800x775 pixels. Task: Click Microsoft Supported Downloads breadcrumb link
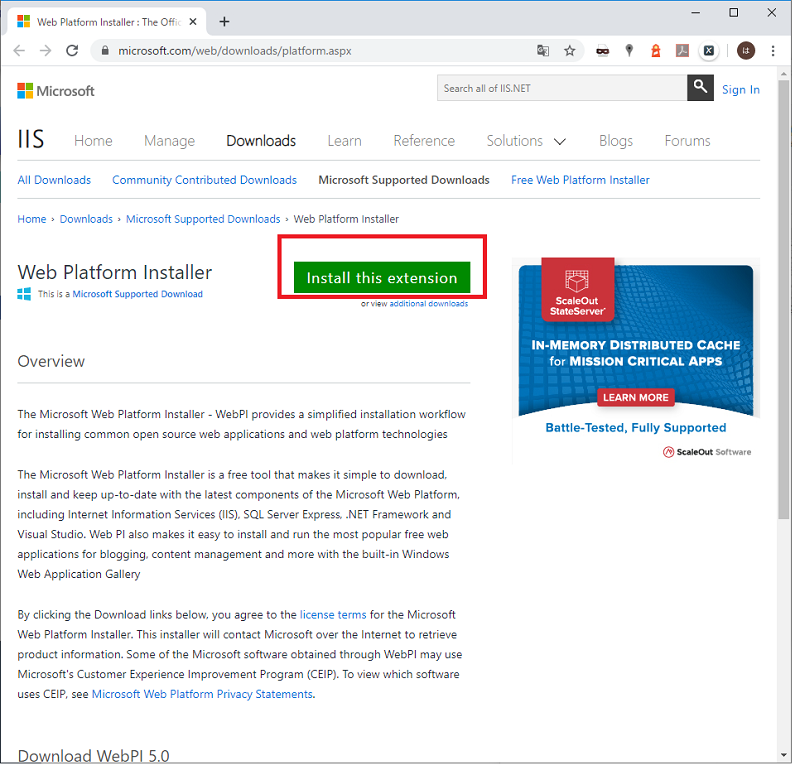click(x=203, y=219)
